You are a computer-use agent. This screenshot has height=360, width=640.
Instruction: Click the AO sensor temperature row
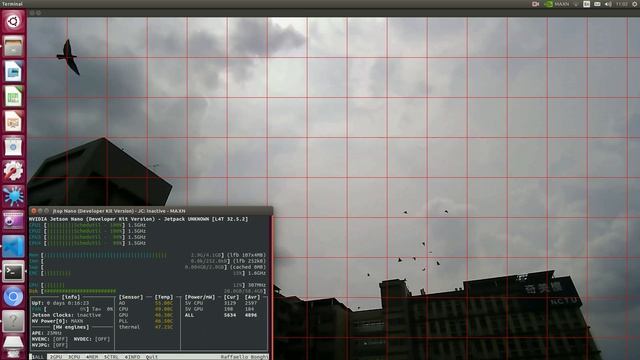146,303
